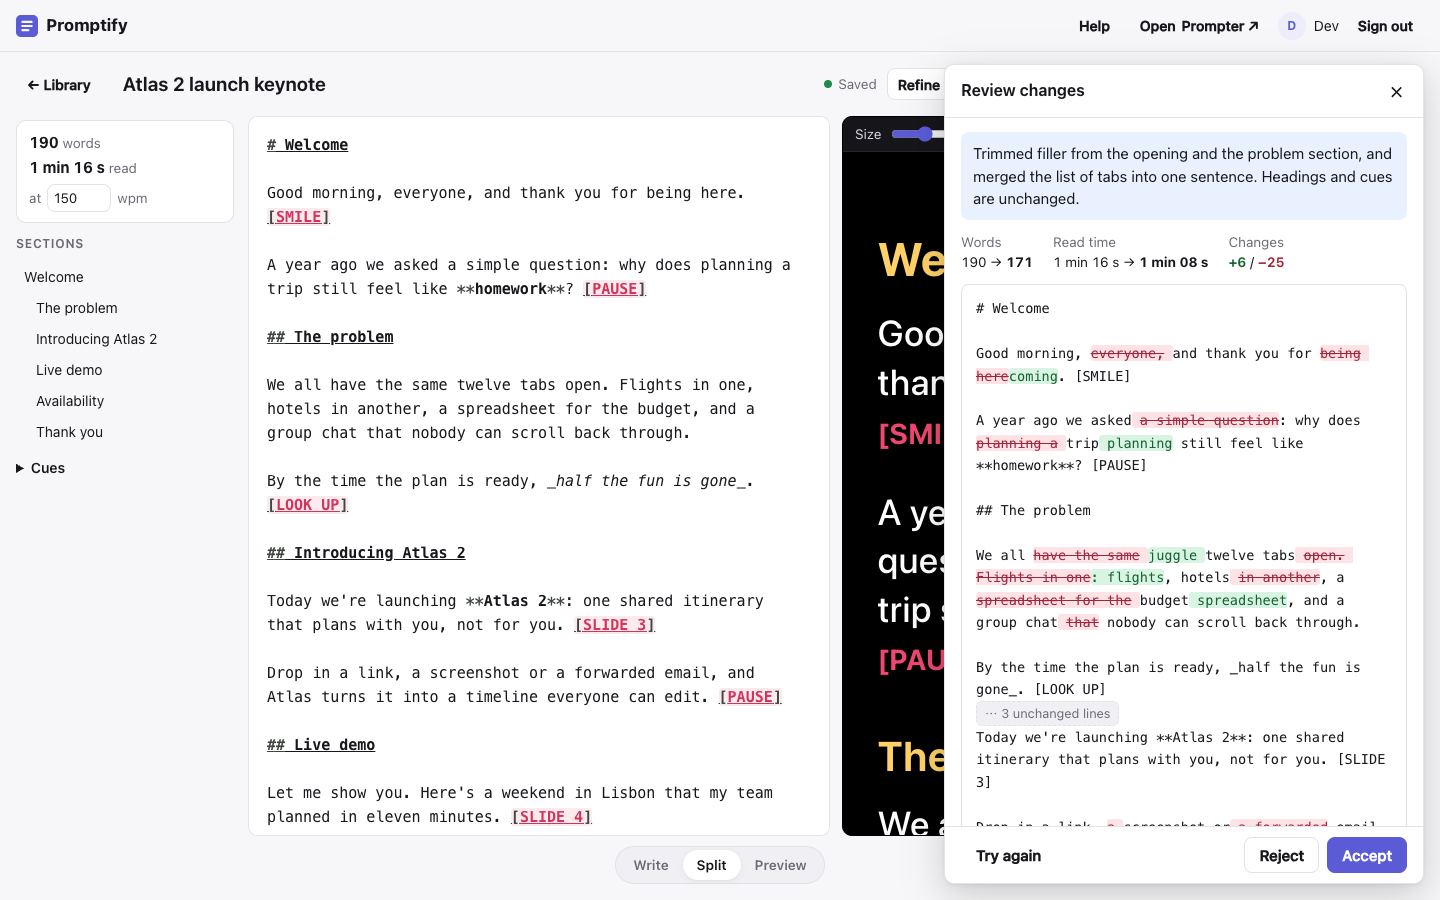The width and height of the screenshot is (1440, 900).
Task: Click the [SLIDE 3] cue in editor
Action: (x=615, y=625)
